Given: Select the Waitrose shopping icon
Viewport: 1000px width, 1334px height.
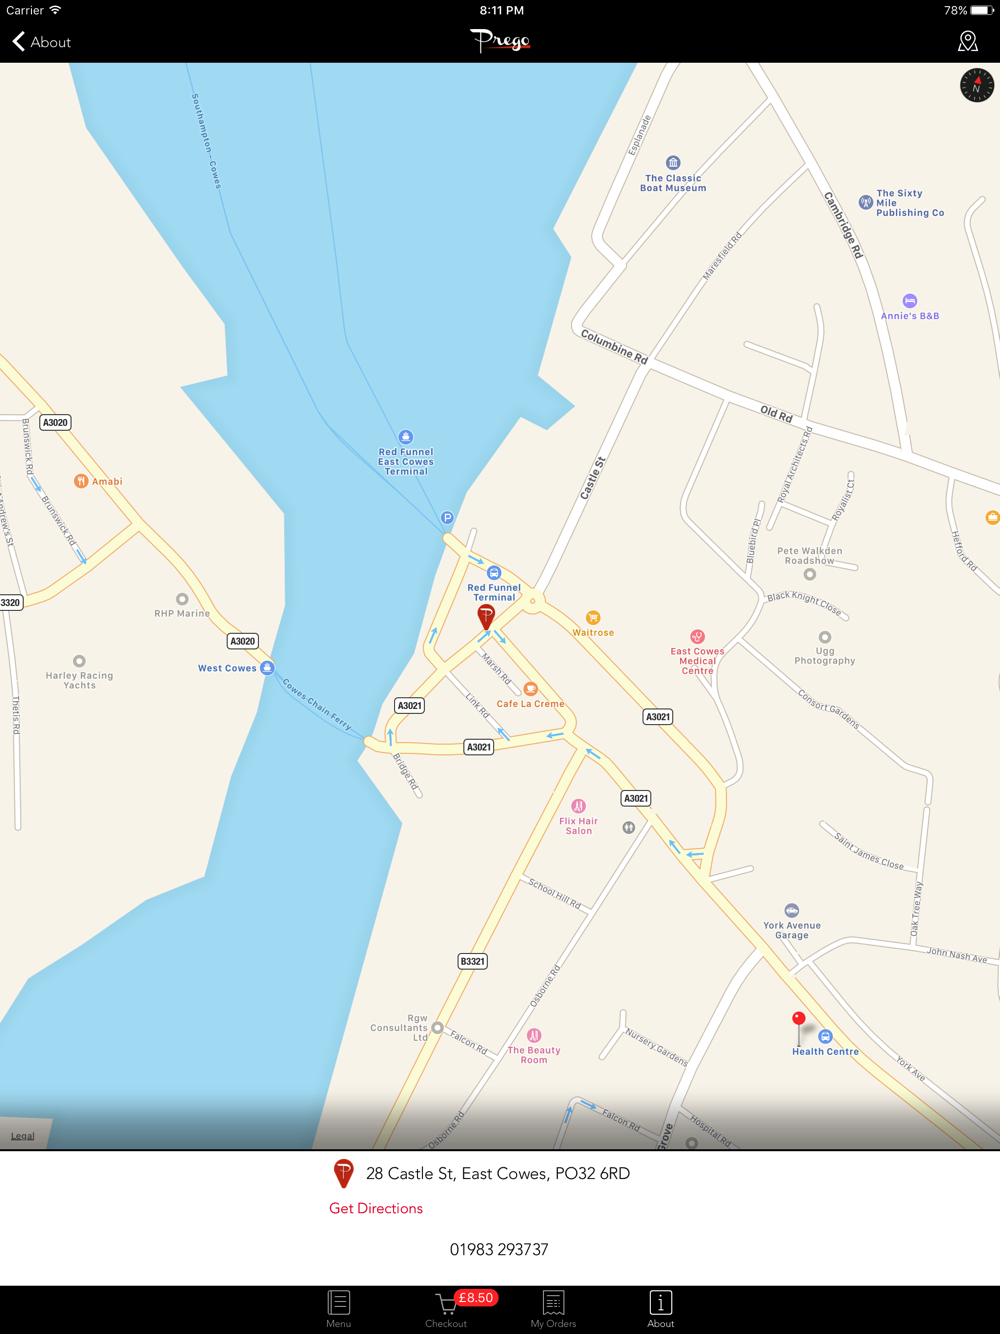Looking at the screenshot, I should tap(593, 618).
